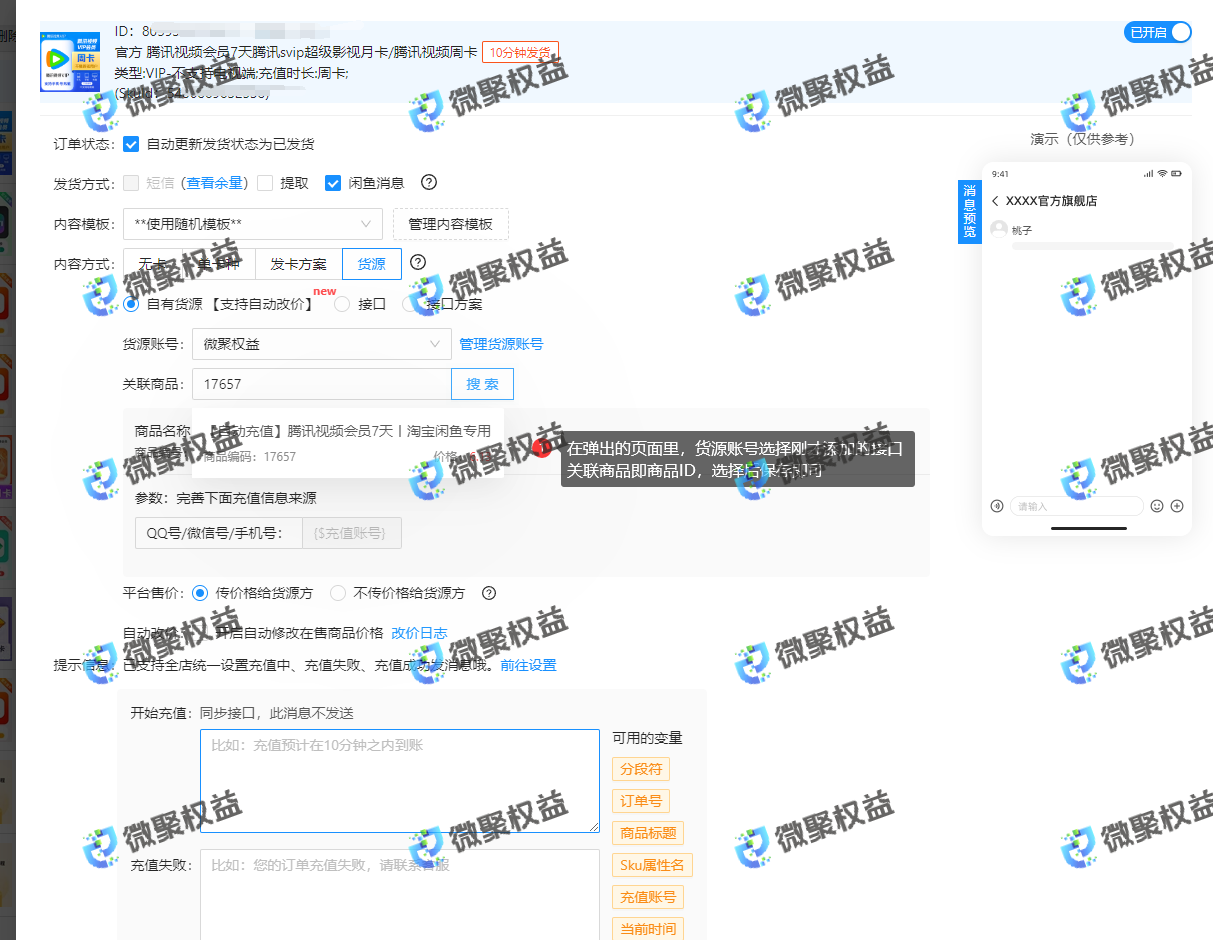This screenshot has height=940, width=1213.
Task: Click the help icon beside 闲鱼消息
Action: coord(429,182)
